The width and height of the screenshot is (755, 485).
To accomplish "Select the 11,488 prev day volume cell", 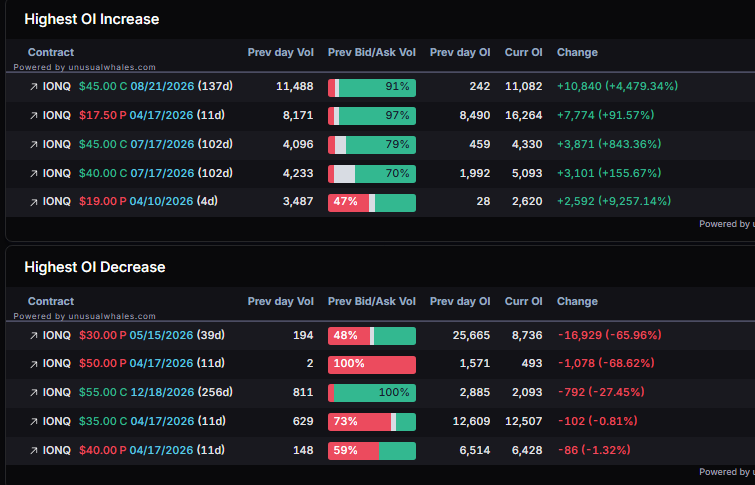I will [294, 86].
